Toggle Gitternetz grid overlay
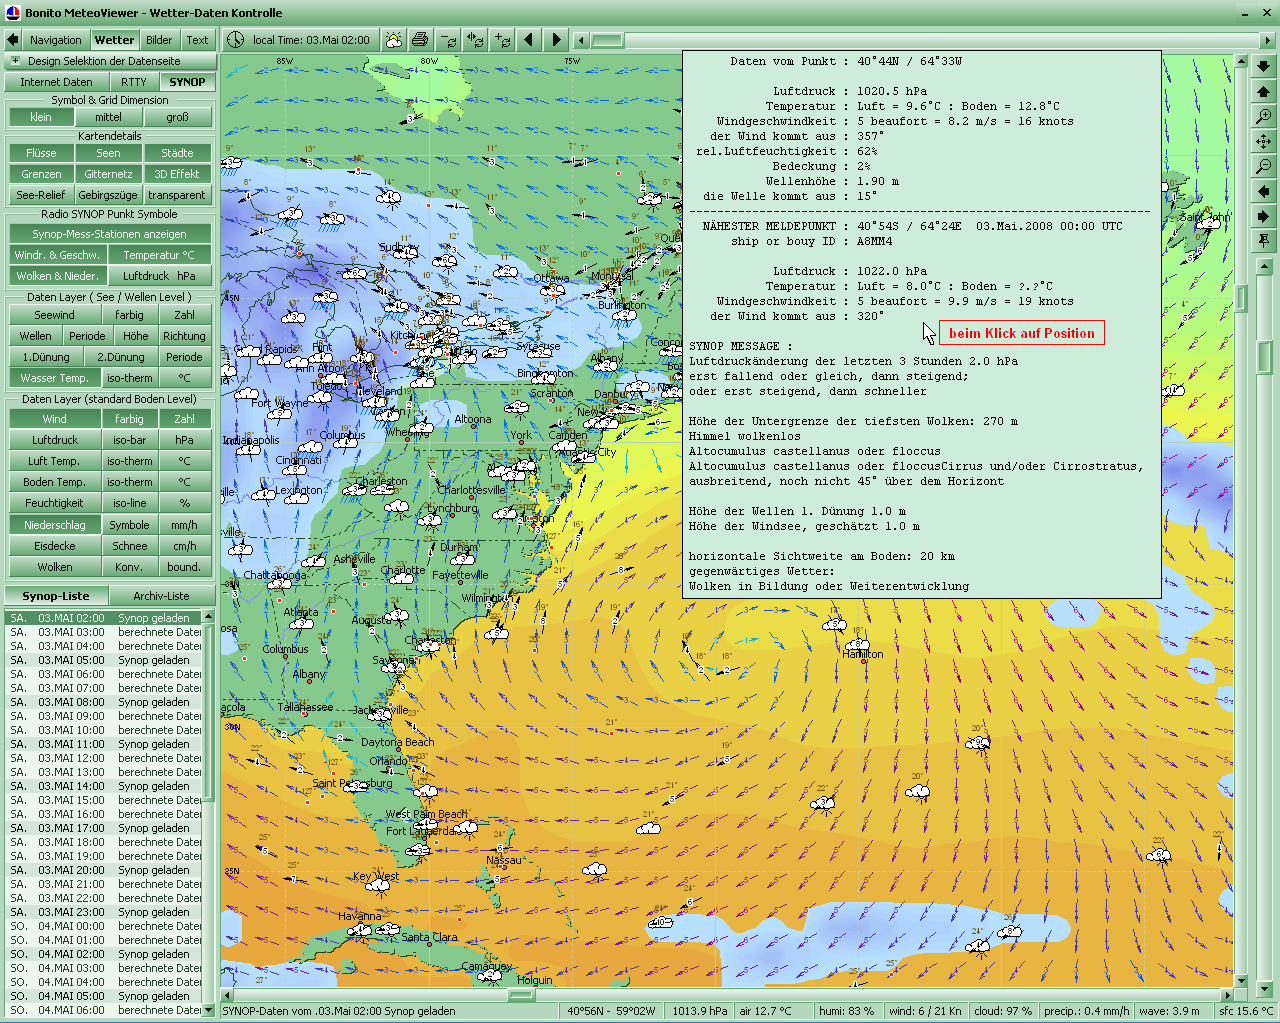Image resolution: width=1280 pixels, height=1023 pixels. coord(108,174)
